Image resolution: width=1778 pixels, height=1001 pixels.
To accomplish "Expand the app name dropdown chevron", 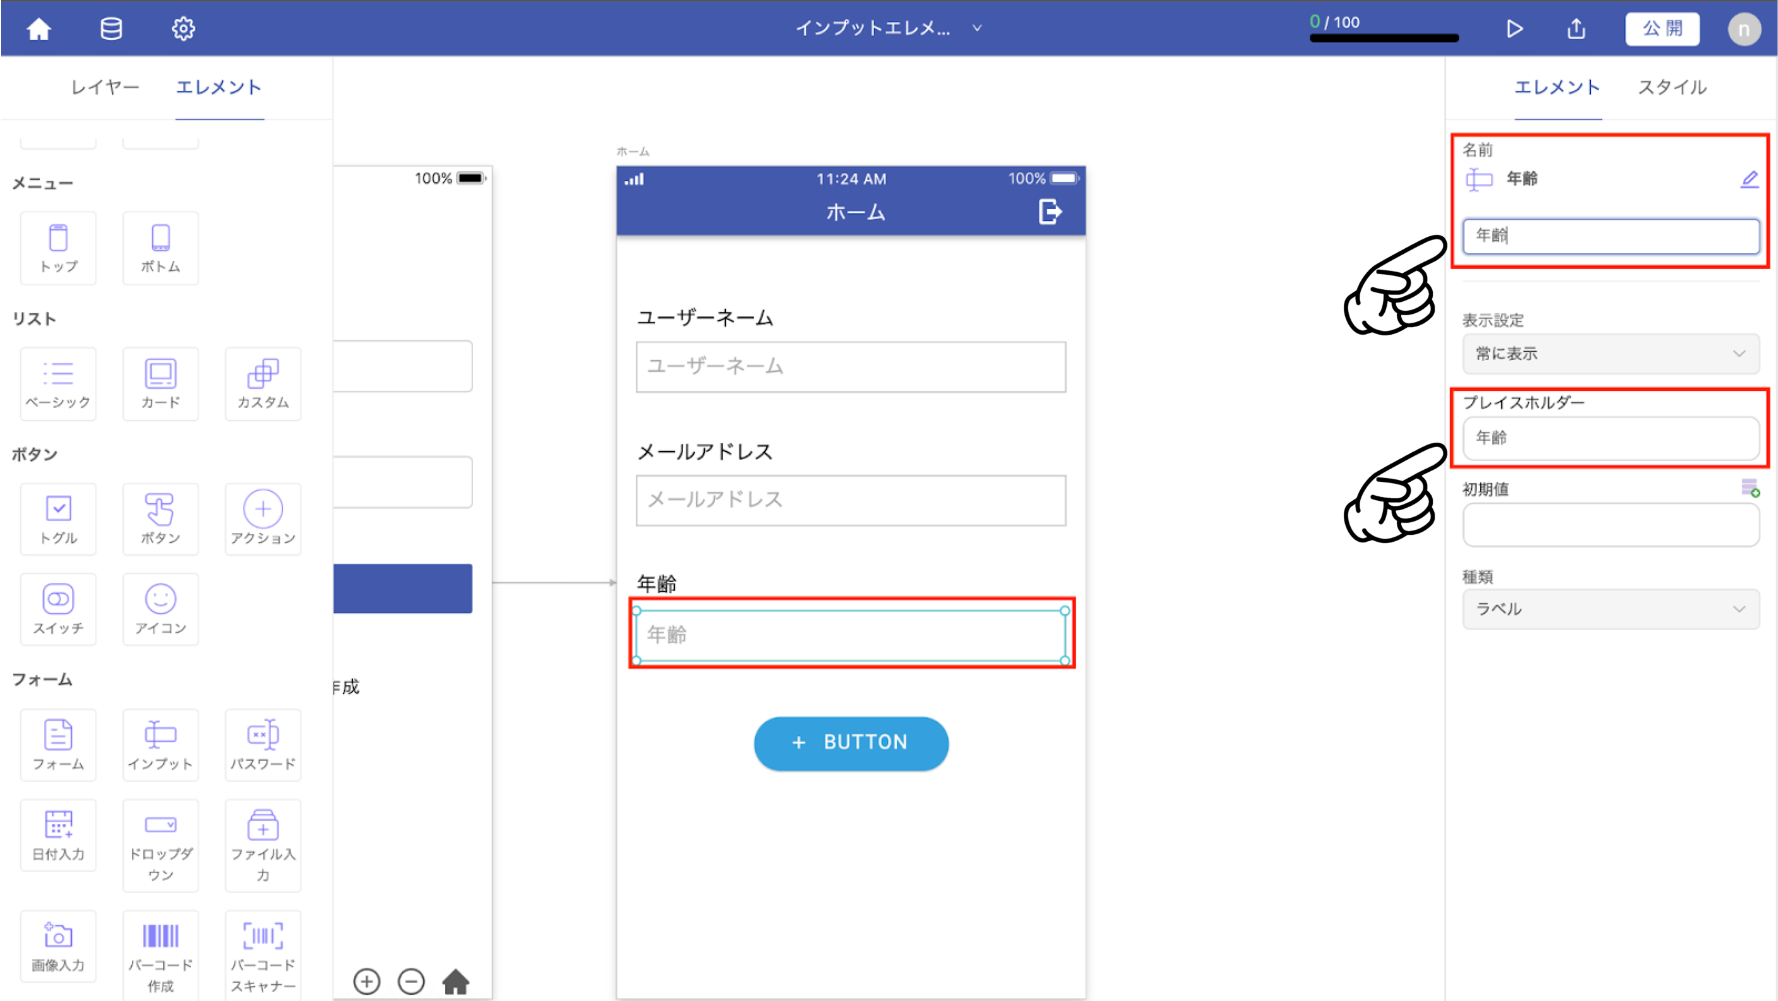I will [x=977, y=29].
